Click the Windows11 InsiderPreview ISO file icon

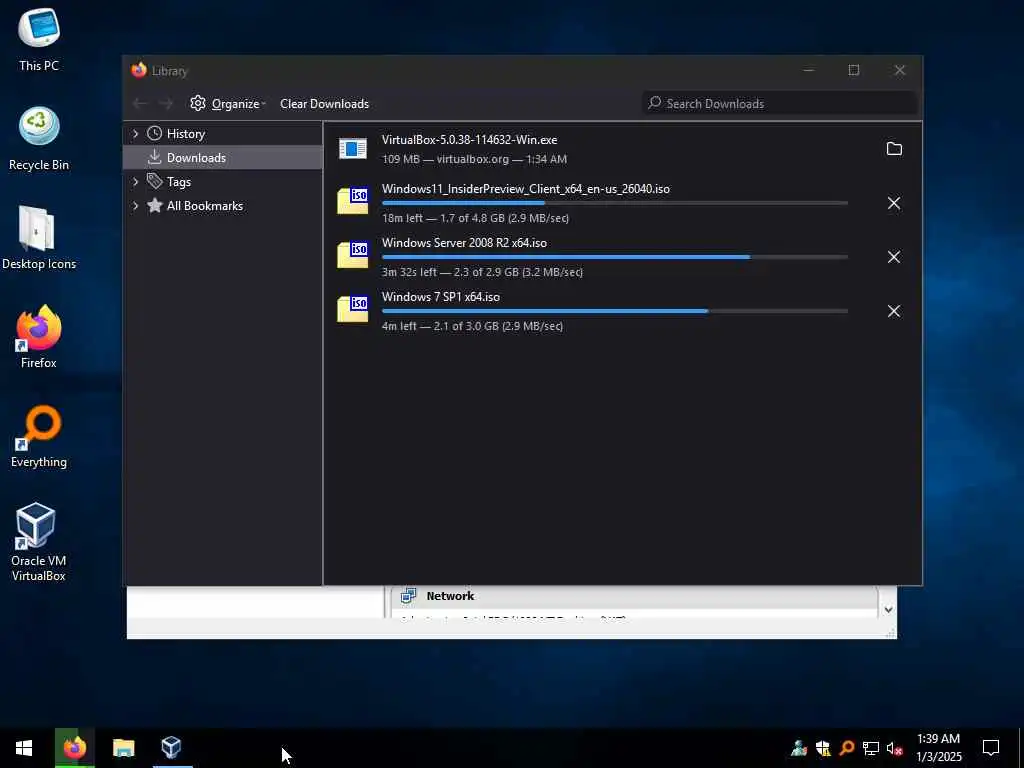[353, 201]
